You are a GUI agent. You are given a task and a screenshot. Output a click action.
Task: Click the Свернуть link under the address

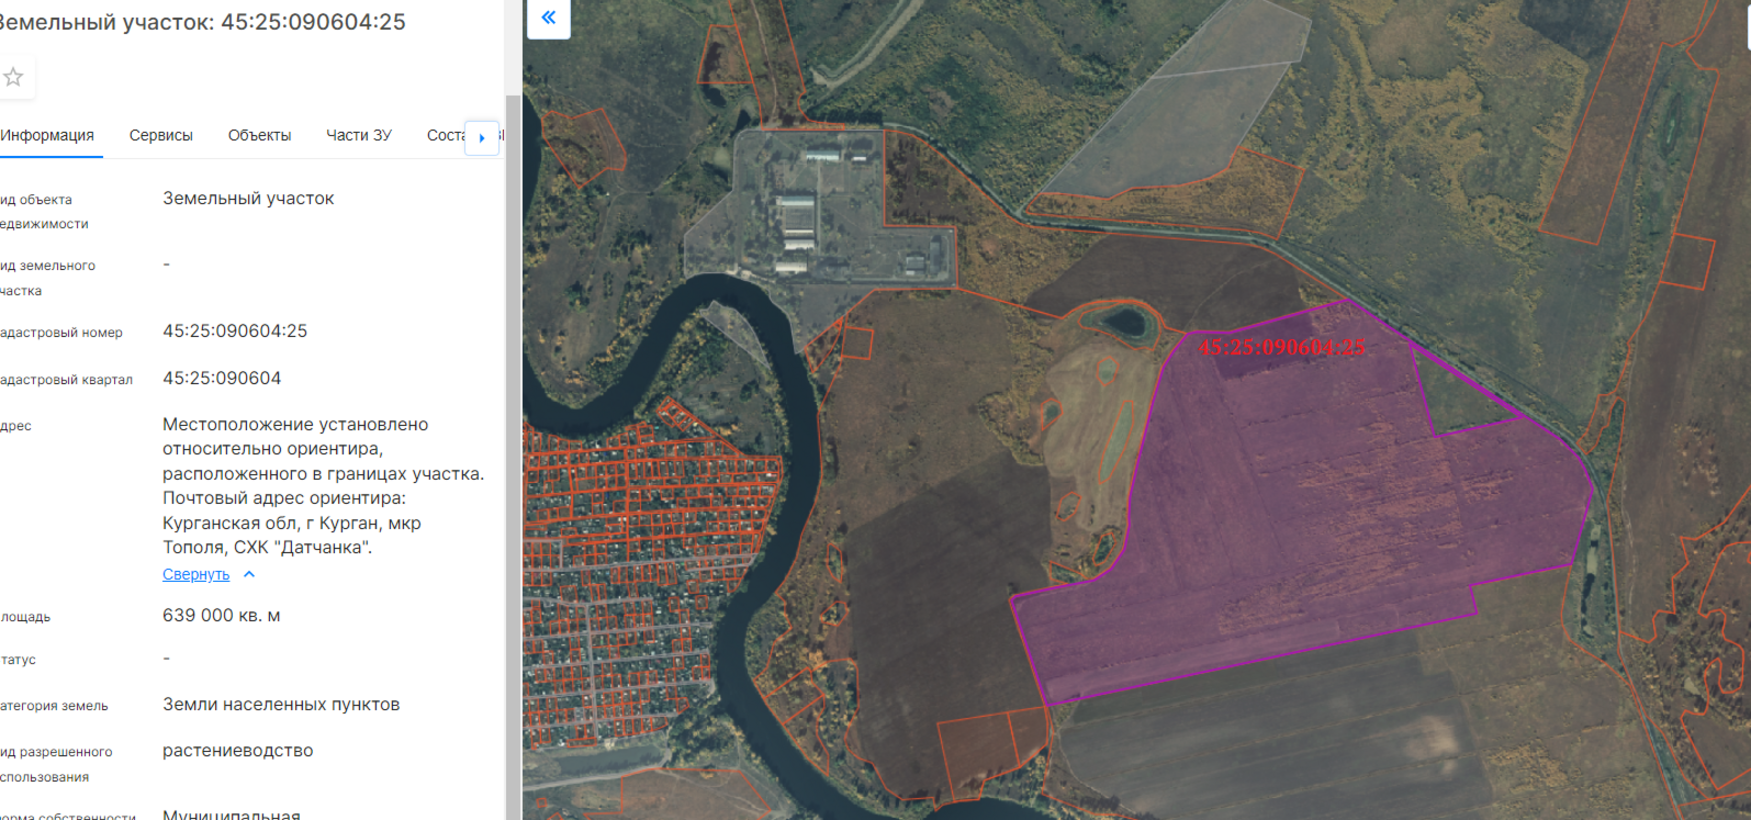point(196,575)
